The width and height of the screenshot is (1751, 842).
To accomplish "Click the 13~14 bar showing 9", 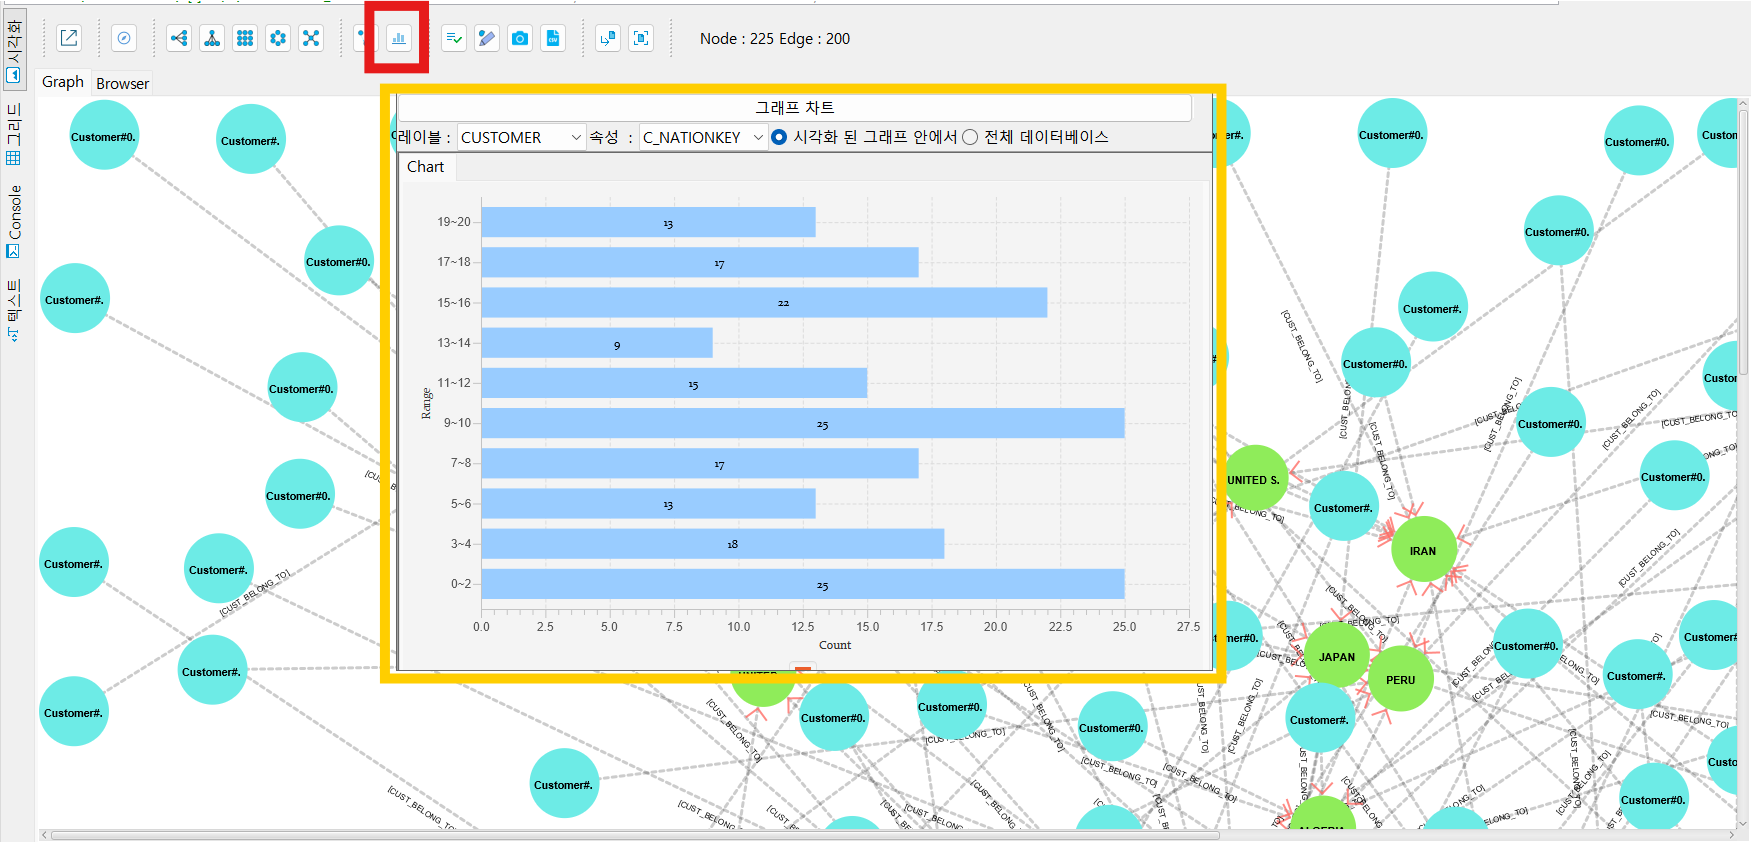I will tap(597, 343).
